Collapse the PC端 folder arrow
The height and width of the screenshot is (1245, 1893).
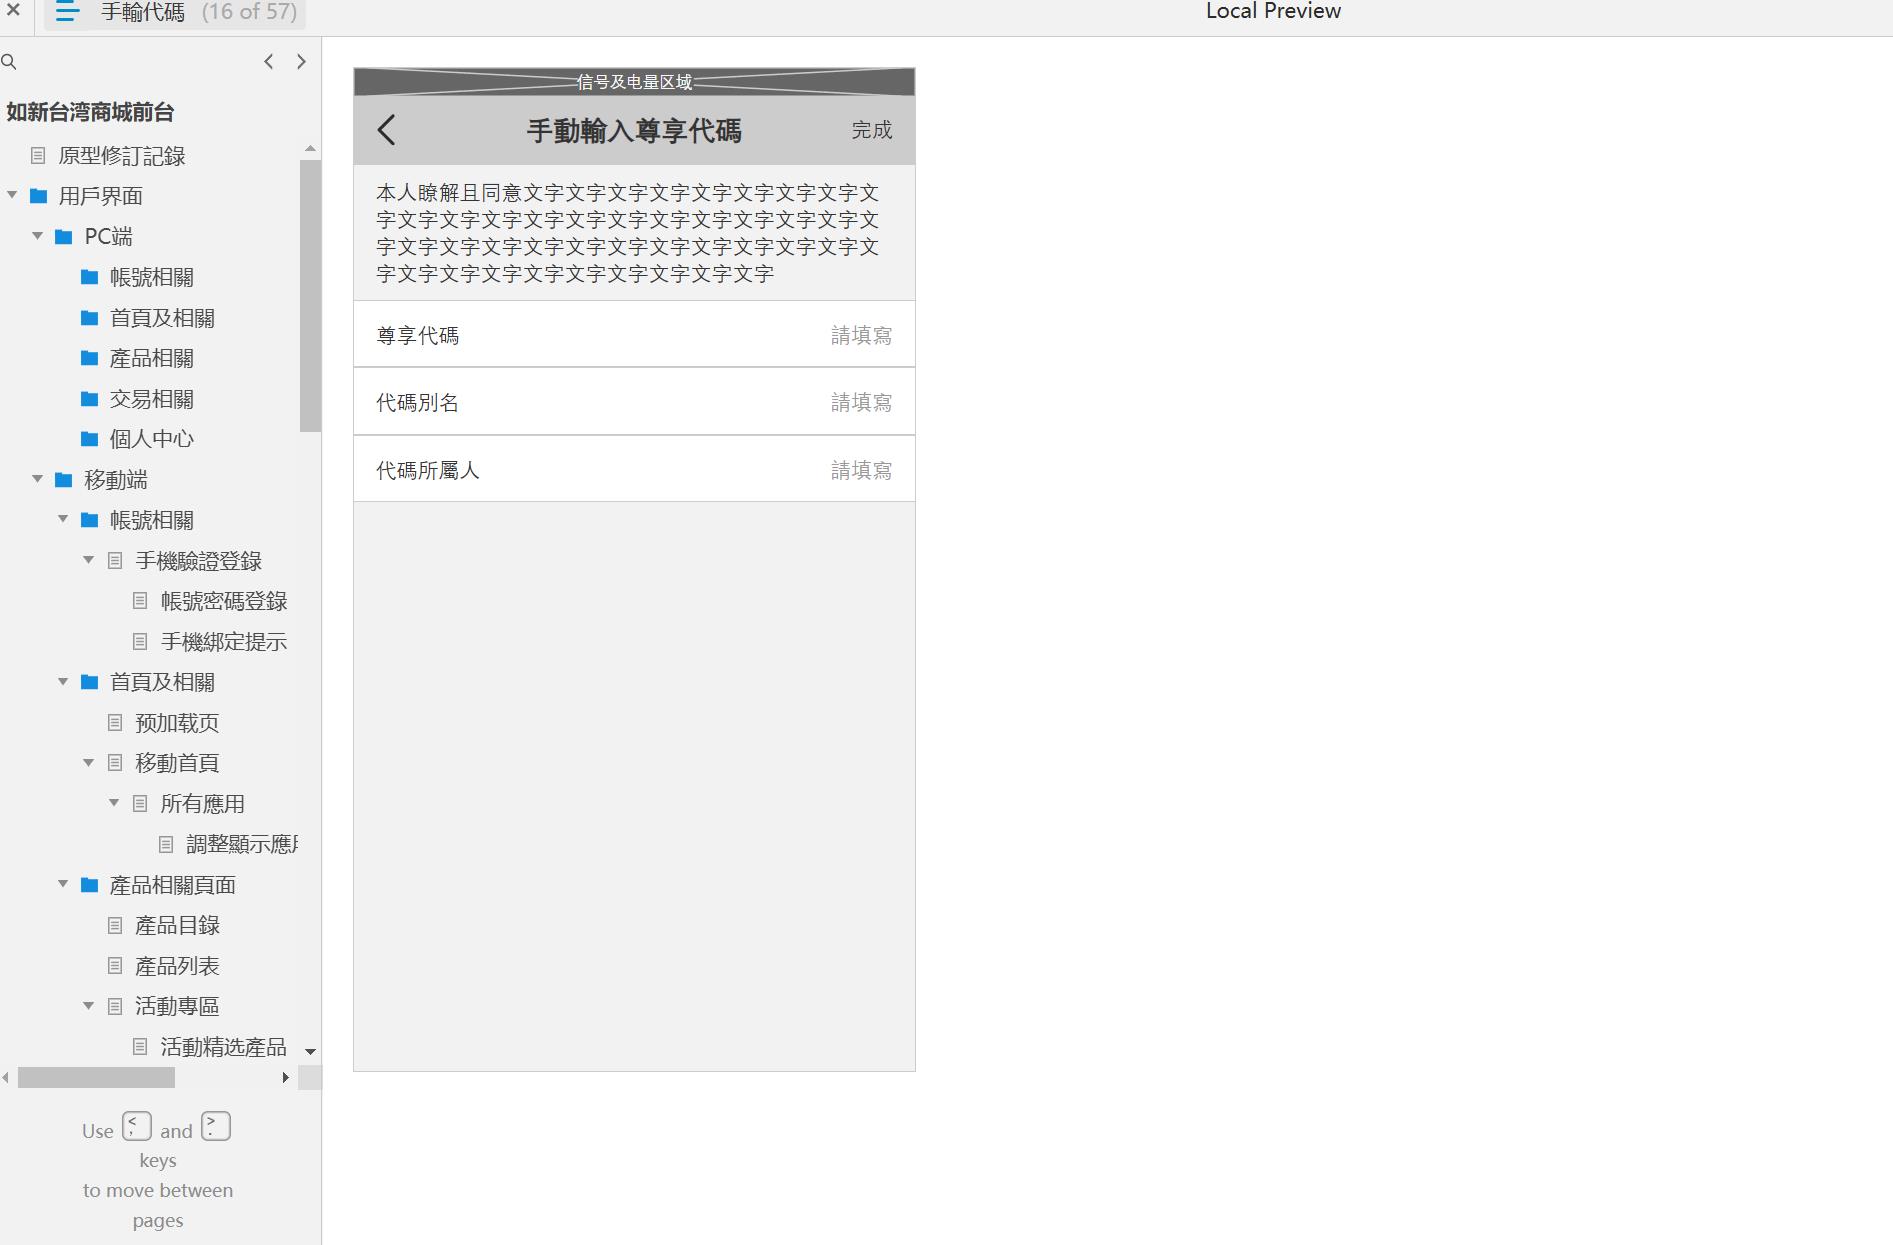37,236
